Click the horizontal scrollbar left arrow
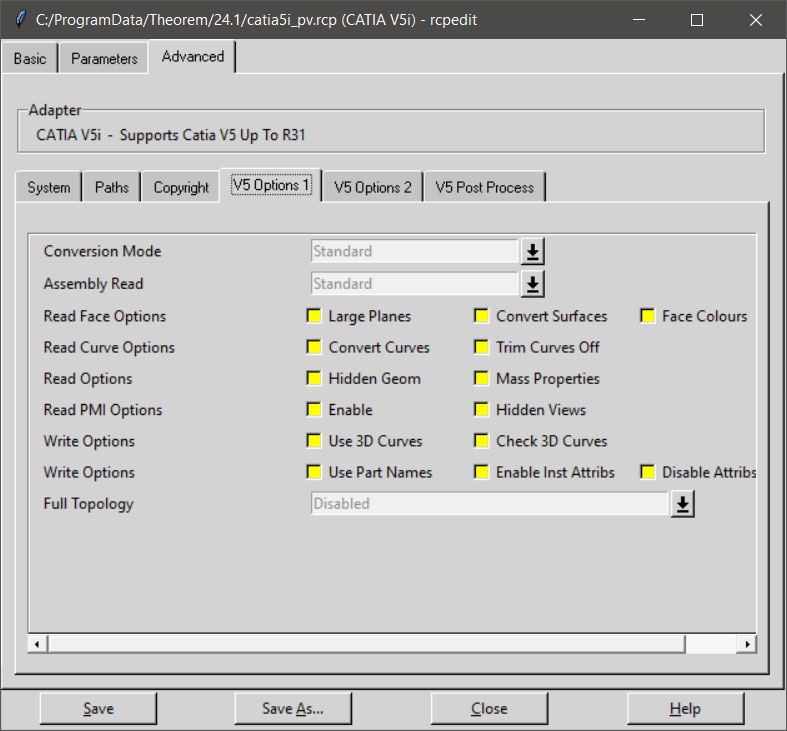Viewport: 787px width, 731px height. pyautogui.click(x=37, y=644)
